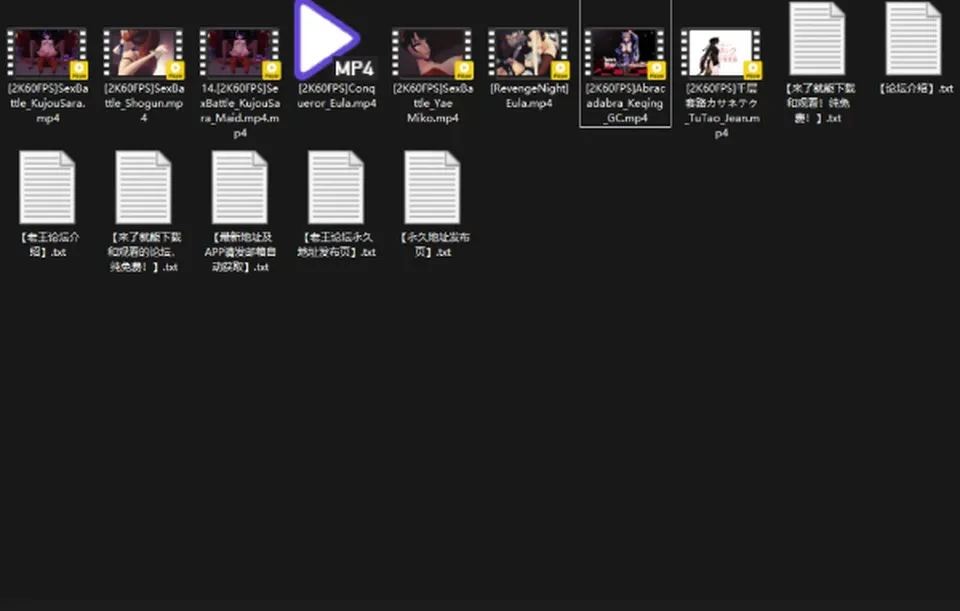
Task: Click the '[RevengeNight]Eula.mp4' file name
Action: [x=529, y=96]
